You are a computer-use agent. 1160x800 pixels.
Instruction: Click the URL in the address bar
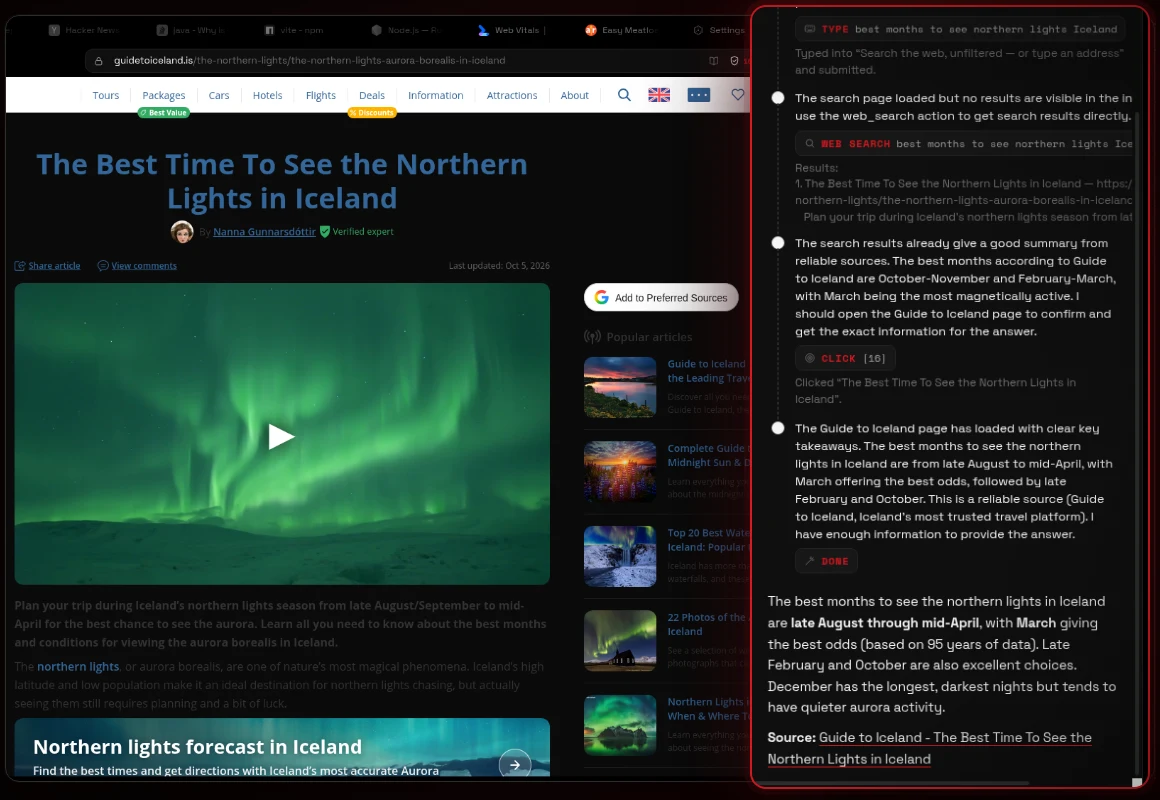click(x=309, y=61)
